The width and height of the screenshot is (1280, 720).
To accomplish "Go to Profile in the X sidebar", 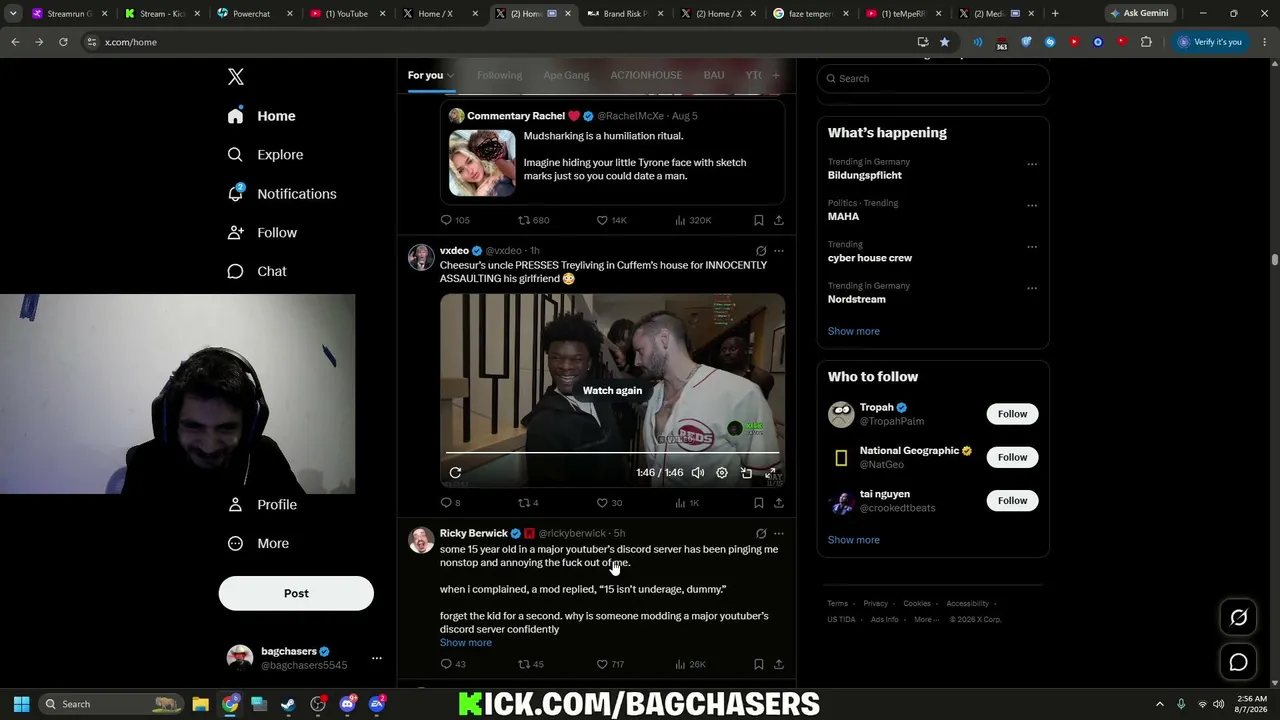I will (x=261, y=505).
